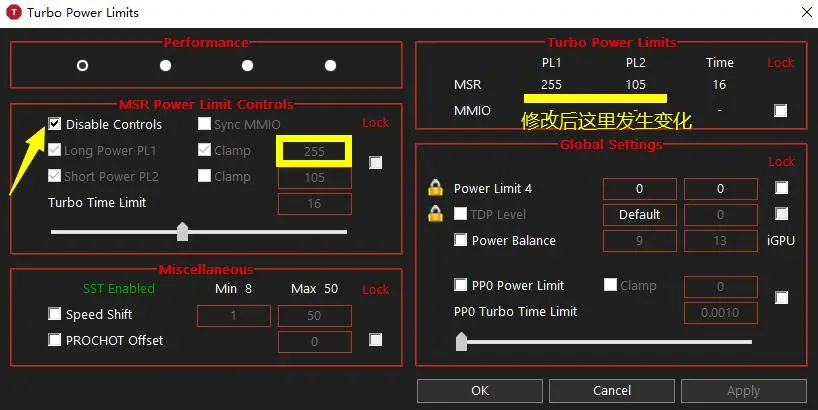Select the fourth Performance radio button
Viewport: 818px width, 410px height.
330,65
